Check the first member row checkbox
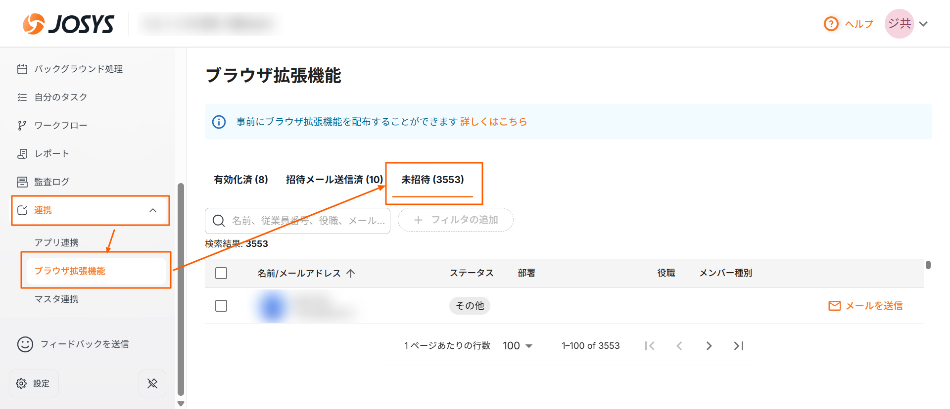 tap(221, 306)
